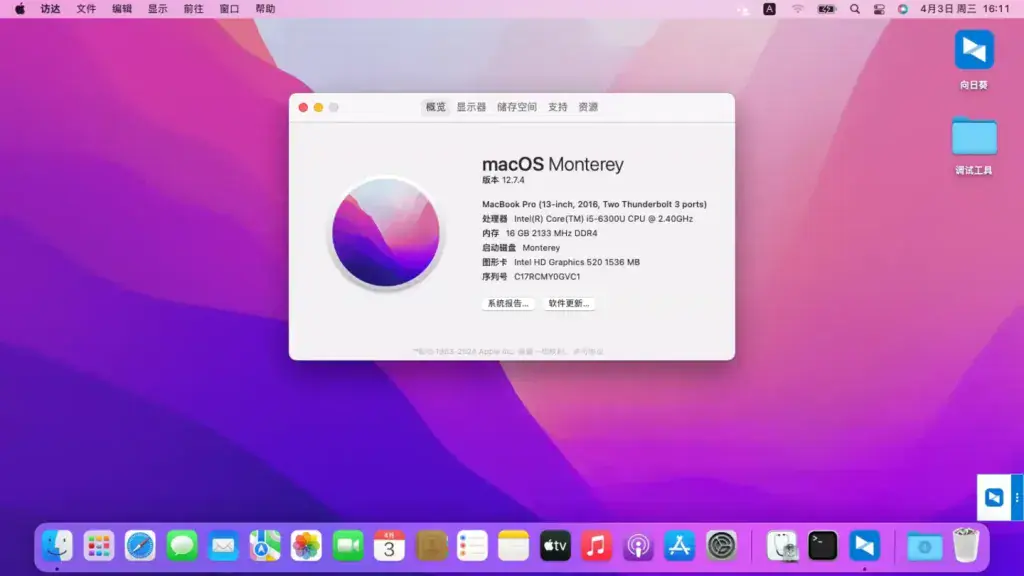Viewport: 1024px width, 576px height.
Task: Switch to the 储存空间 tab
Action: click(x=517, y=107)
